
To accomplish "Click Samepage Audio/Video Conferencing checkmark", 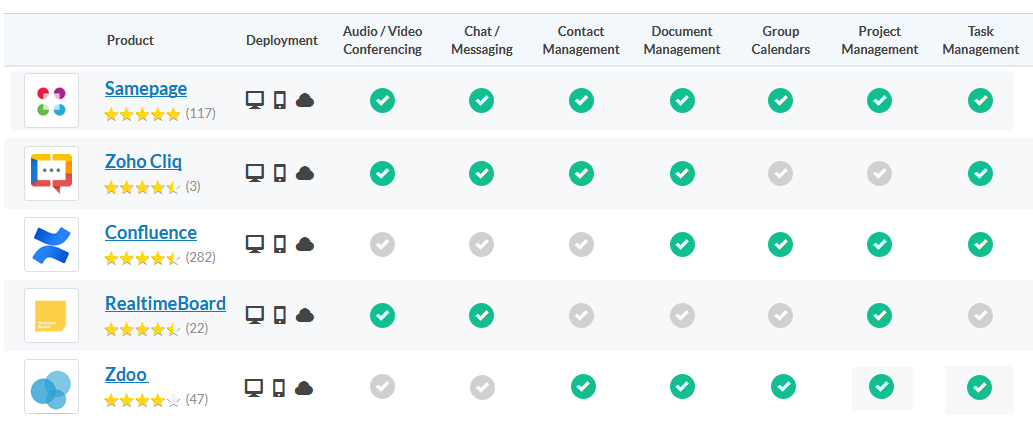I will click(382, 101).
